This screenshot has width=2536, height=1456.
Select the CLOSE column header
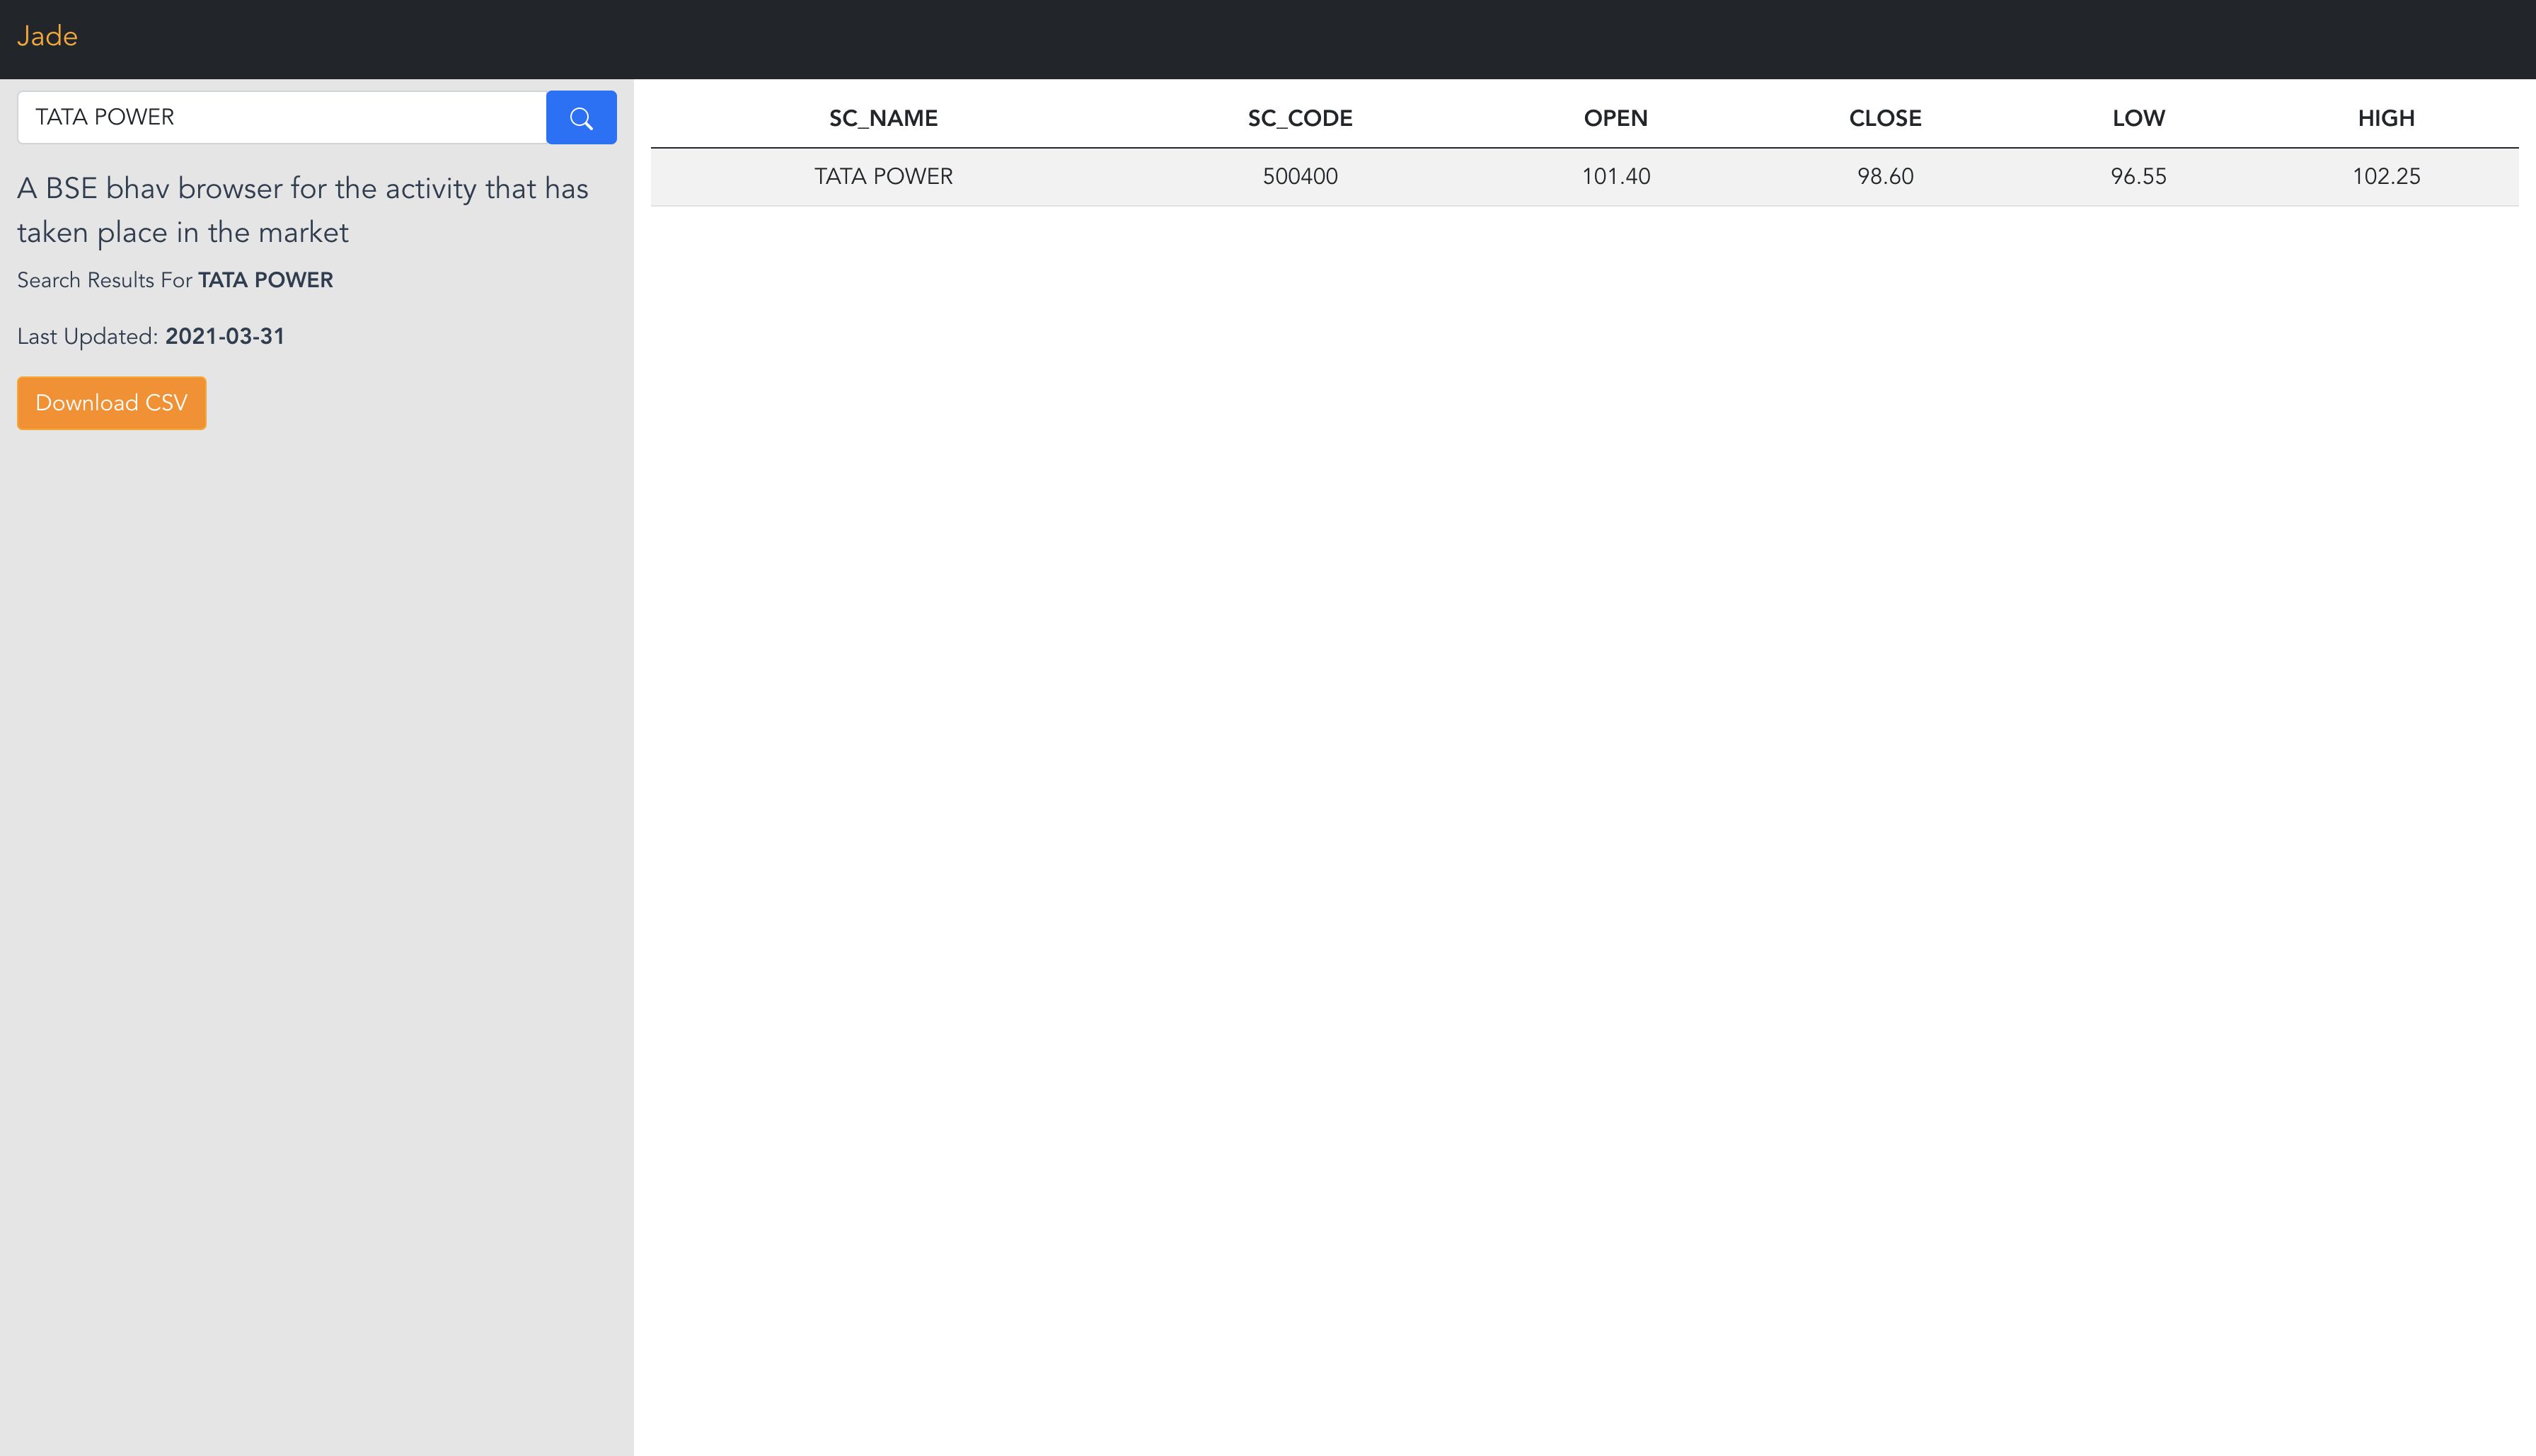(x=1884, y=118)
